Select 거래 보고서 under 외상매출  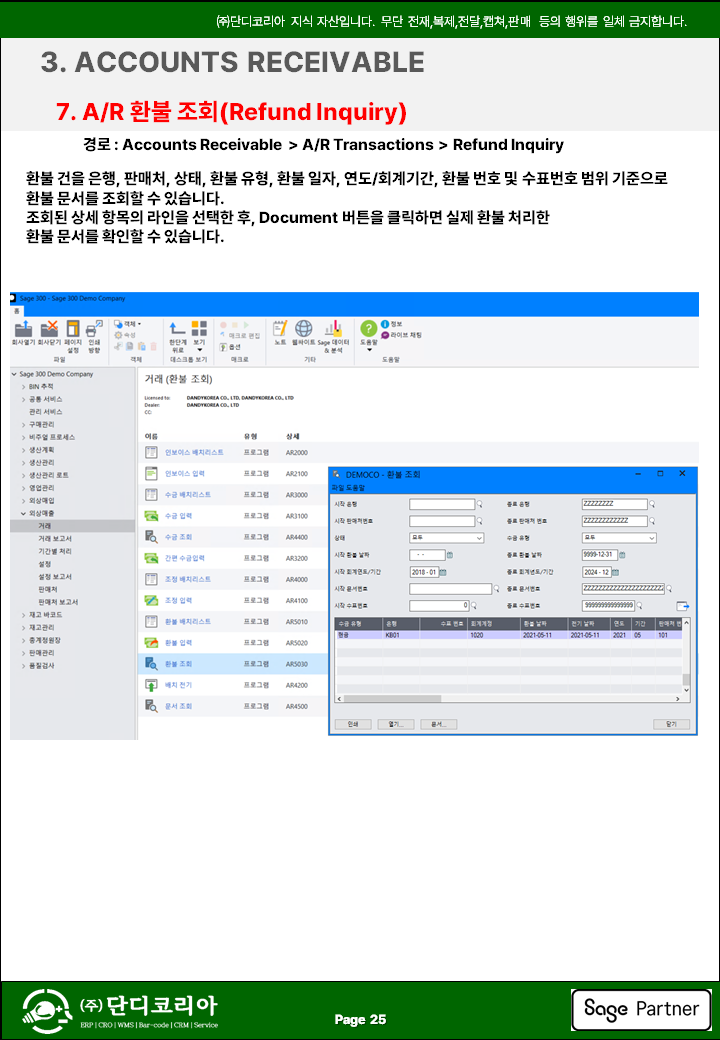tap(55, 539)
